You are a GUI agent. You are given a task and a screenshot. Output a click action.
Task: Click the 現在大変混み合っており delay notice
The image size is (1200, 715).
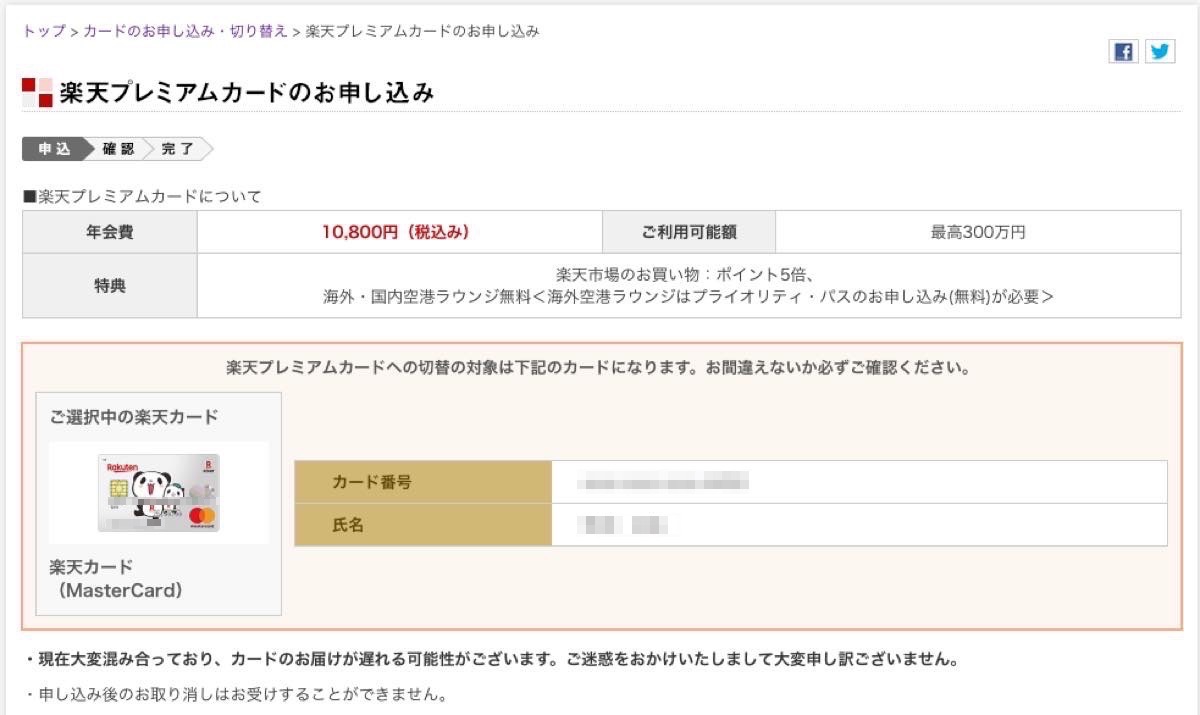click(492, 660)
